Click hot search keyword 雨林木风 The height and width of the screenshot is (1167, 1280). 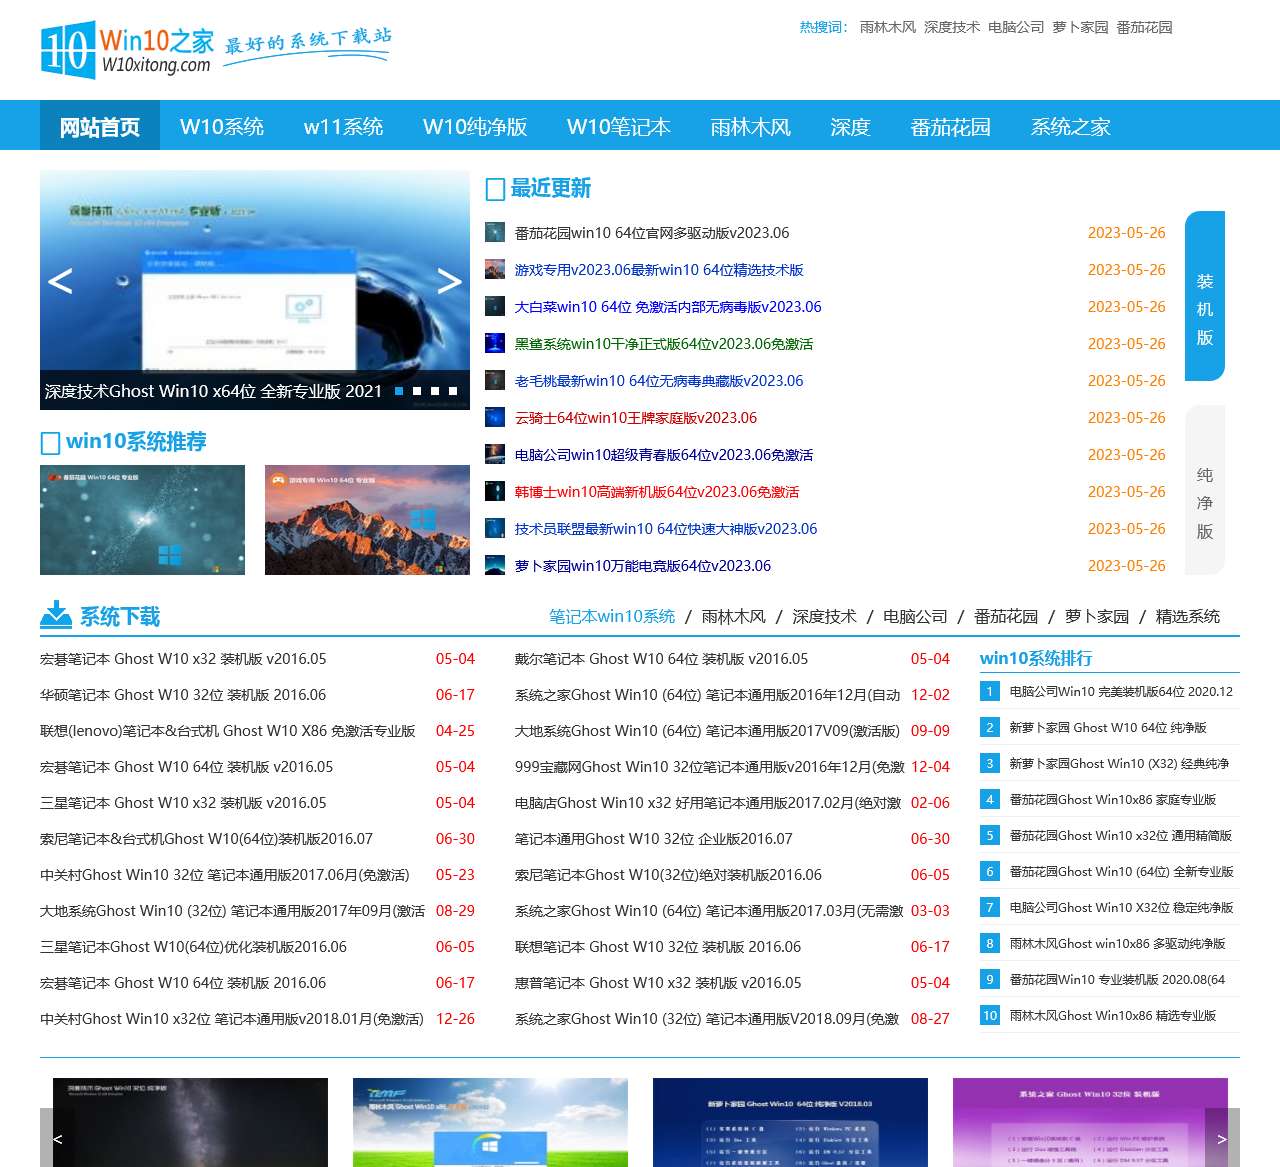pyautogui.click(x=886, y=27)
